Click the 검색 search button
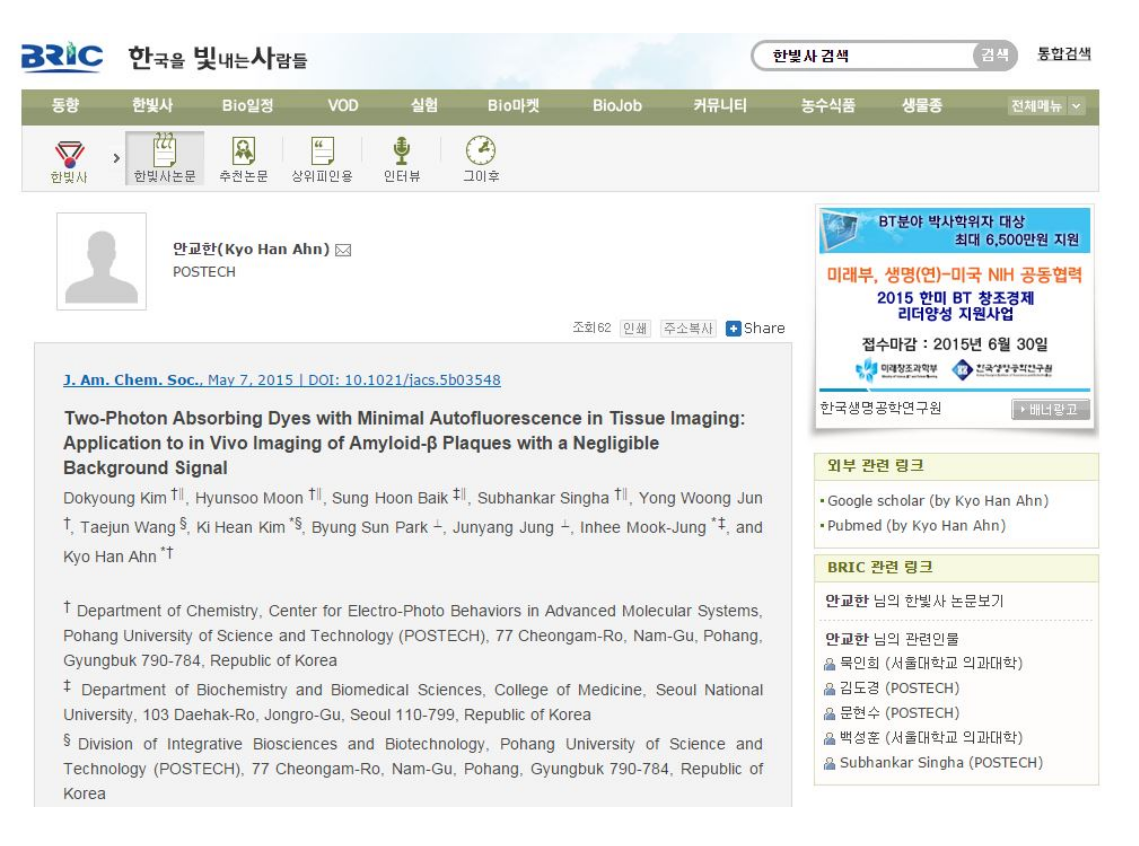1139x846 pixels. [994, 56]
